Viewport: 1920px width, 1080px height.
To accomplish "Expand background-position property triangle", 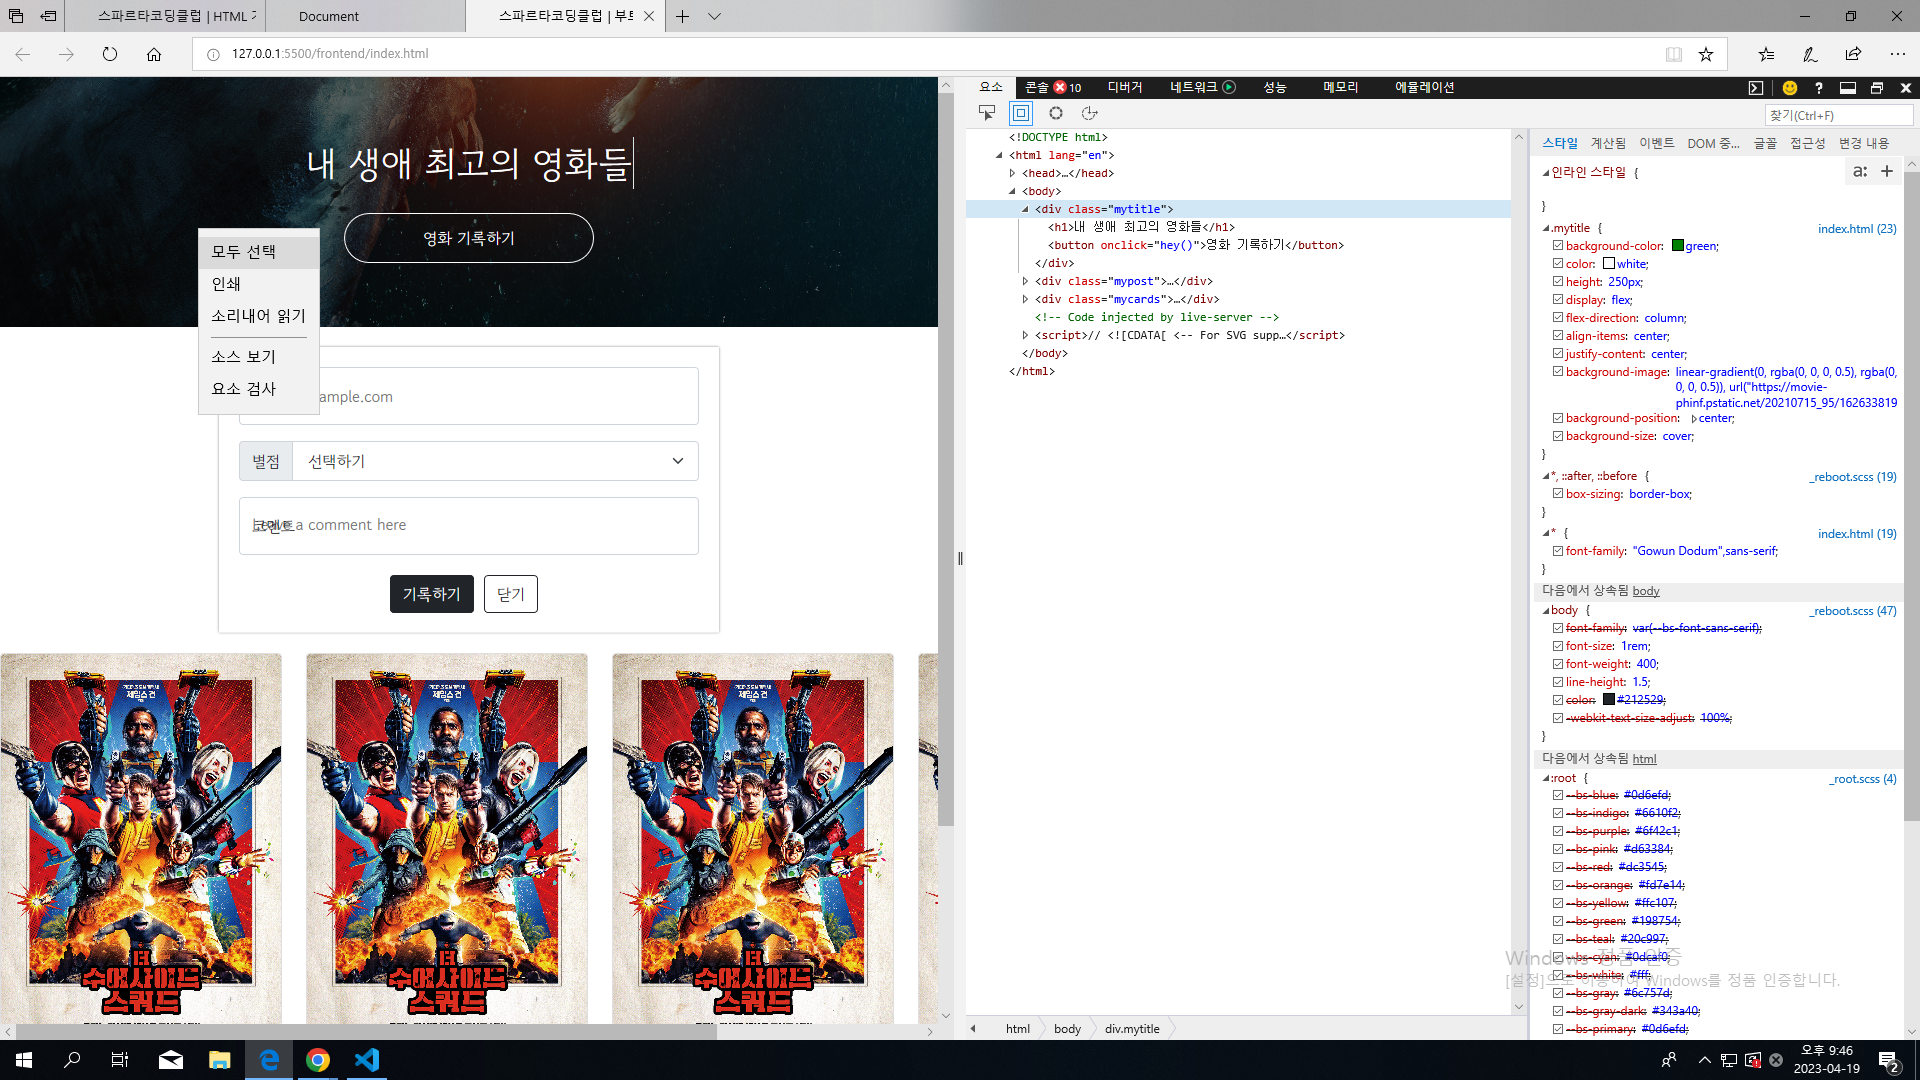I will 1693,418.
